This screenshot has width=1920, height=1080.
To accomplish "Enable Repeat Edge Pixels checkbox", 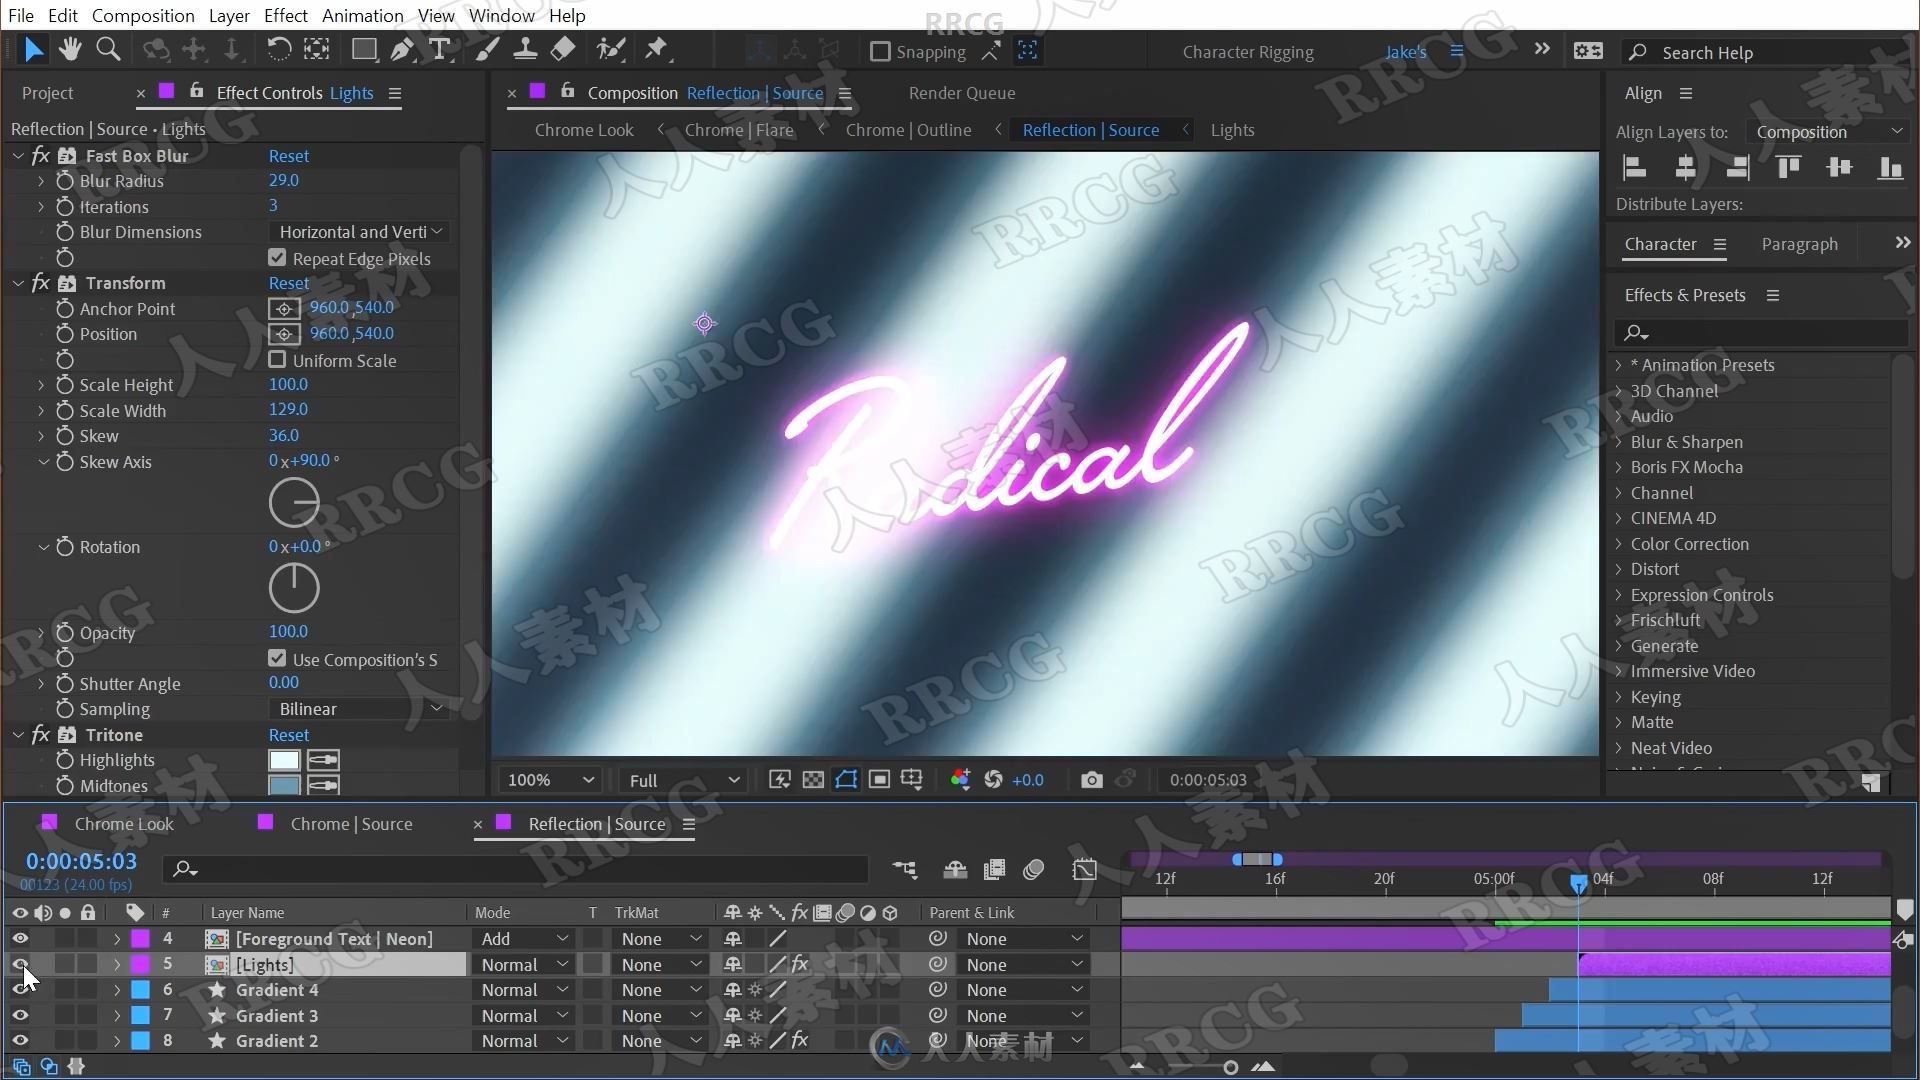I will click(277, 257).
